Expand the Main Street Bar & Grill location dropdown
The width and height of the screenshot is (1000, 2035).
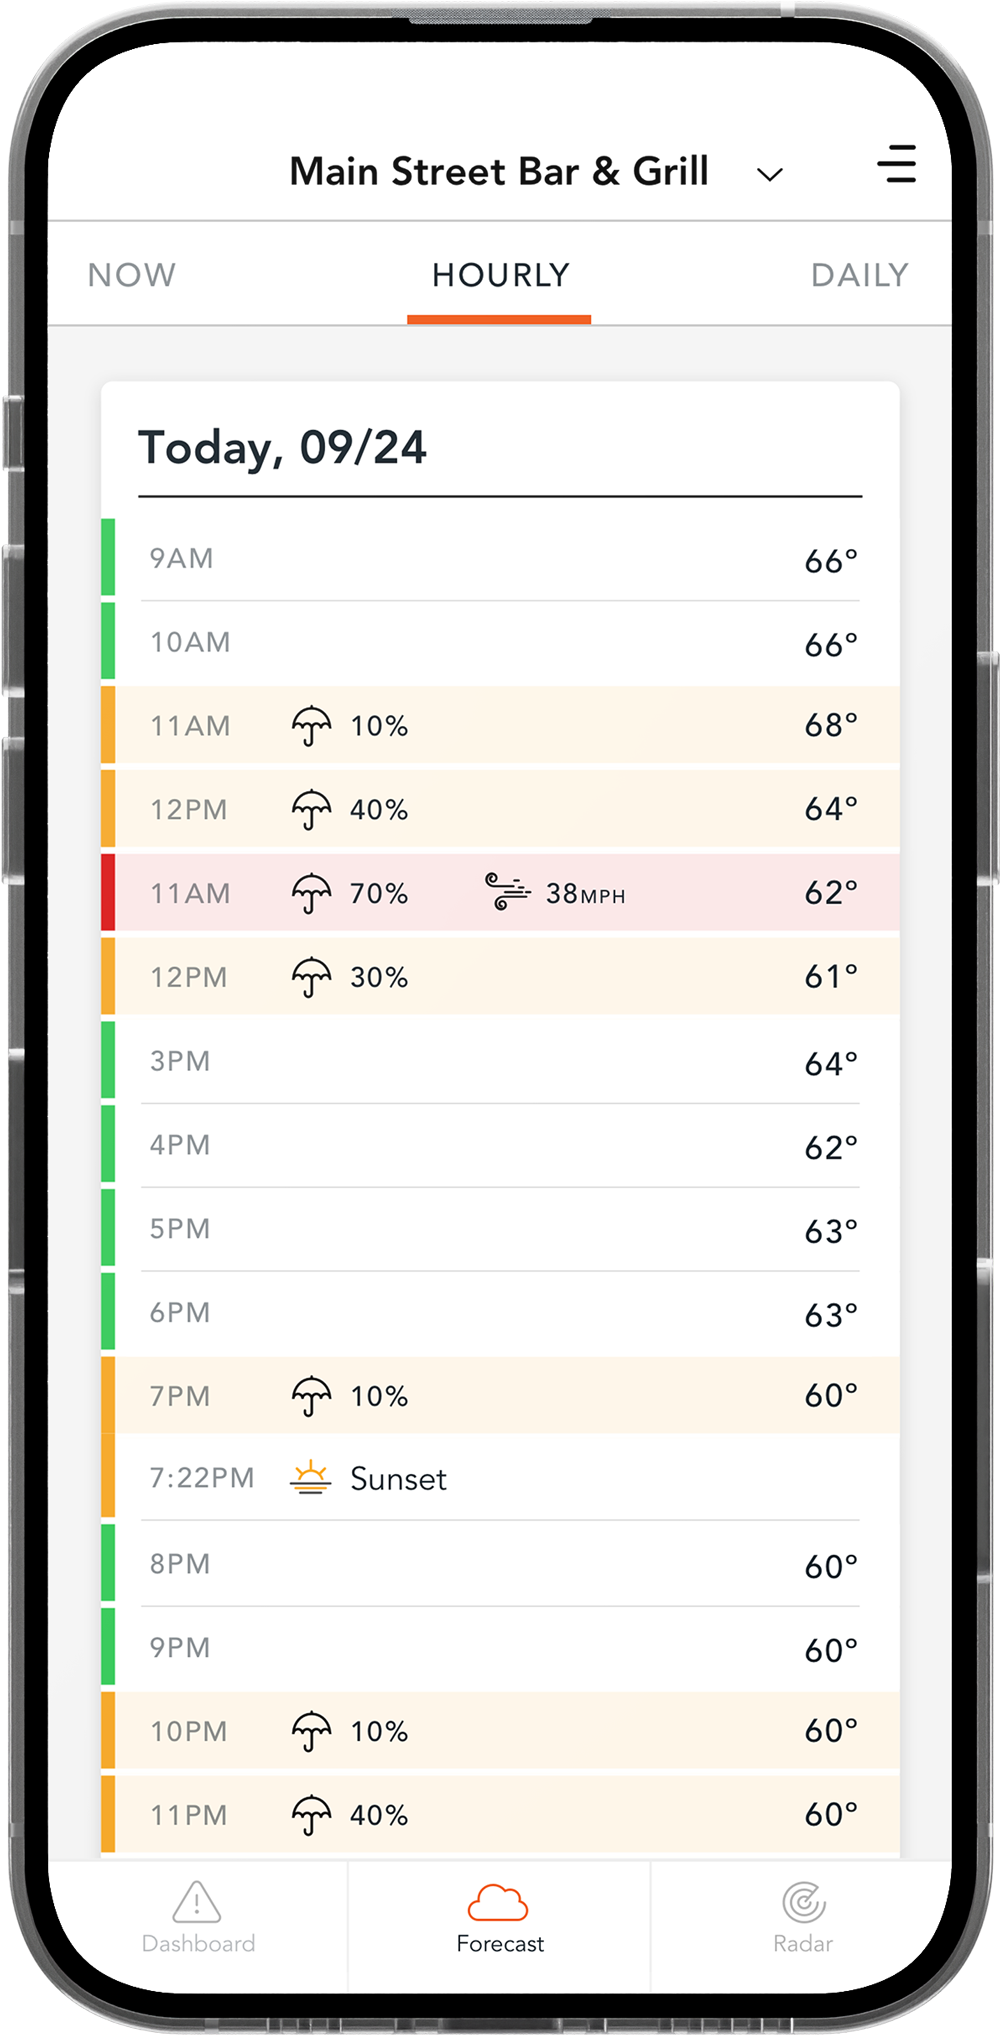tap(769, 175)
